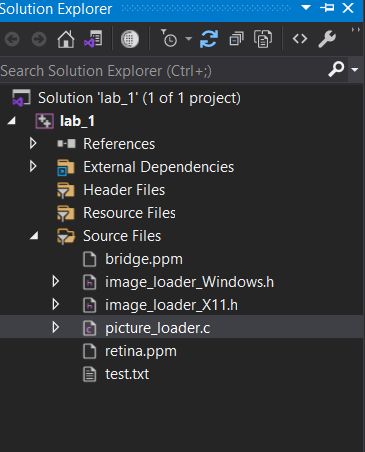This screenshot has width=365, height=452.
Task: Click the image_loader_X11.h header icon
Action: tap(89, 305)
